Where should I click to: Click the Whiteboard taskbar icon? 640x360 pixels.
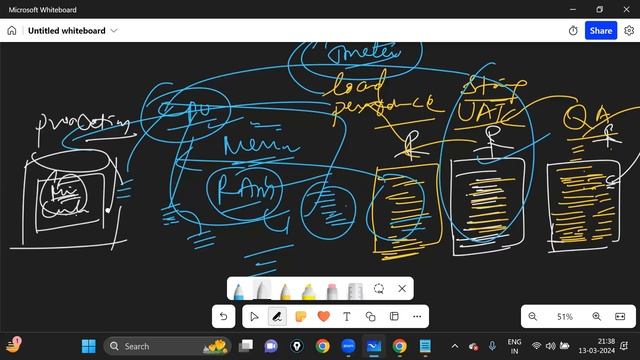pos(374,346)
